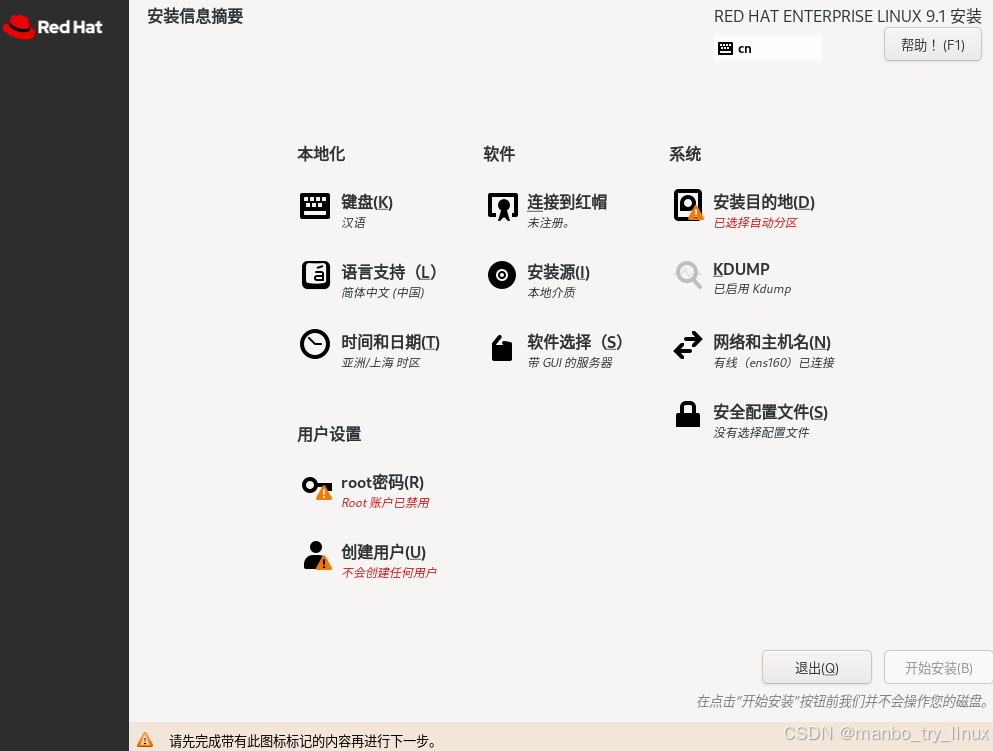Image resolution: width=993 pixels, height=751 pixels.
Task: Click the cn keyboard layout indicator
Action: point(768,49)
